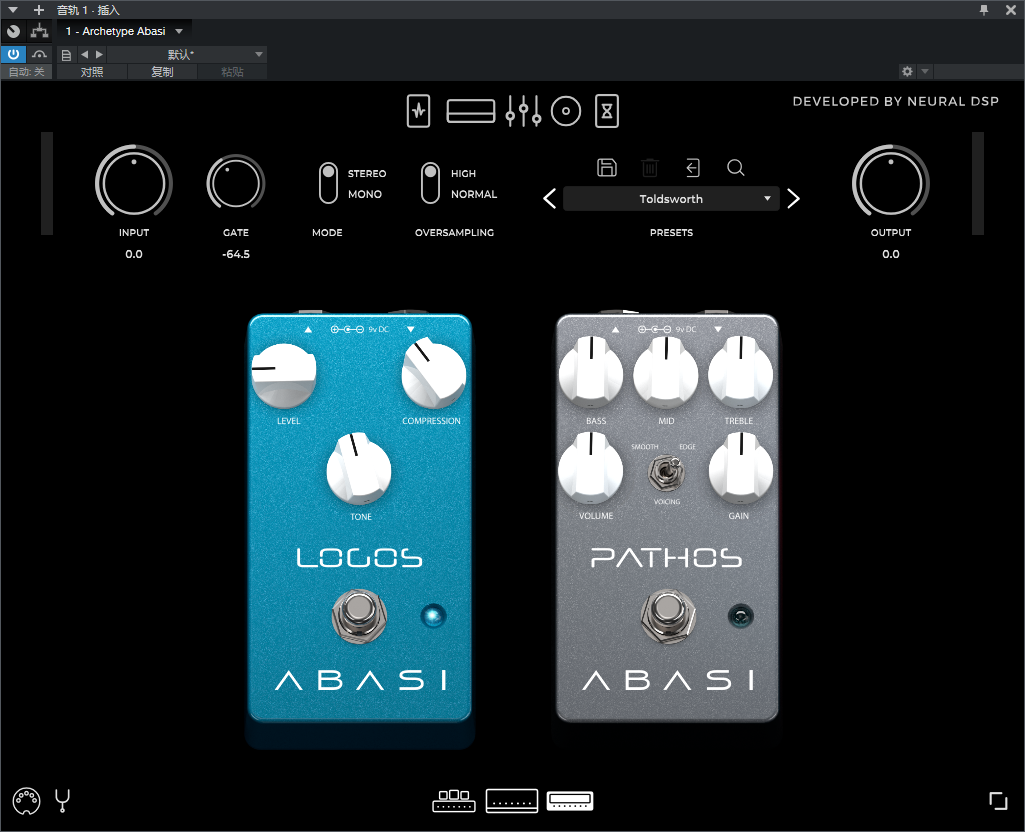Add a new insert with plus icon

[x=39, y=10]
